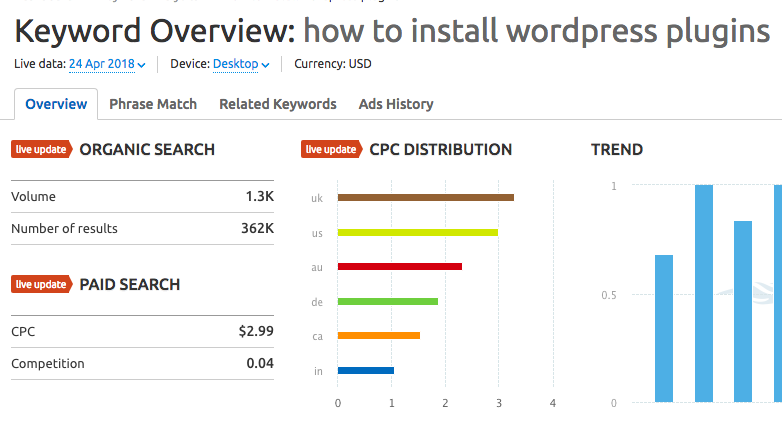Click the PAID SEARCH heading

pos(130,284)
